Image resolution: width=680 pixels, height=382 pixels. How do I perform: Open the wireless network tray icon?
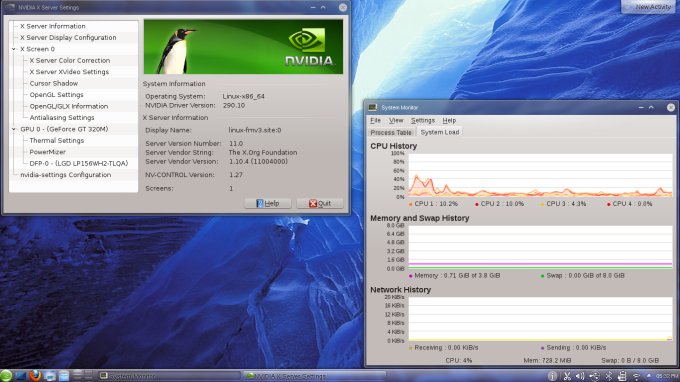coord(636,376)
